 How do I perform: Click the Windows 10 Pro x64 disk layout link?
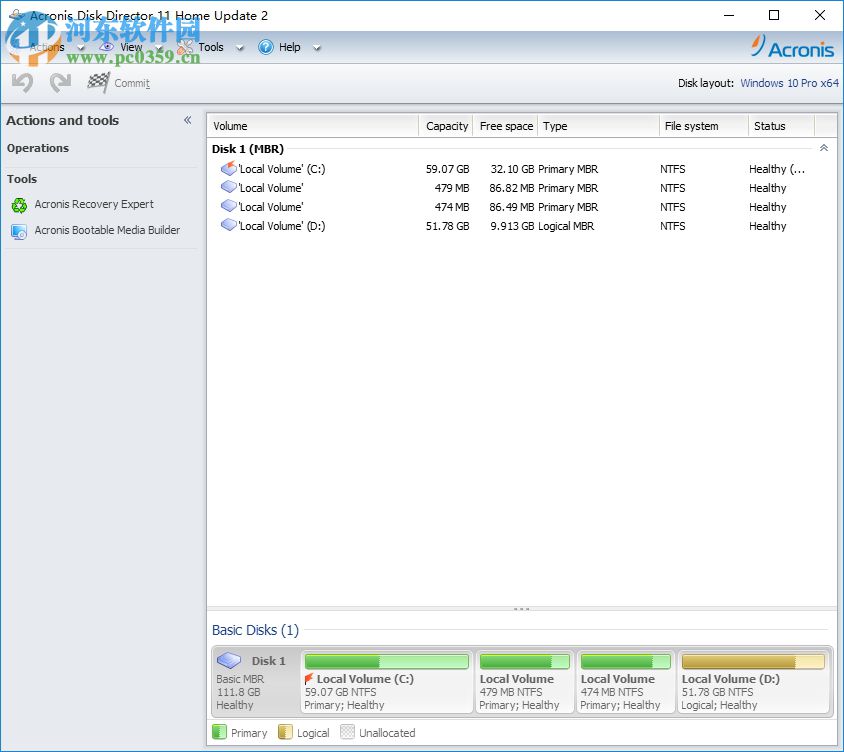[x=790, y=83]
